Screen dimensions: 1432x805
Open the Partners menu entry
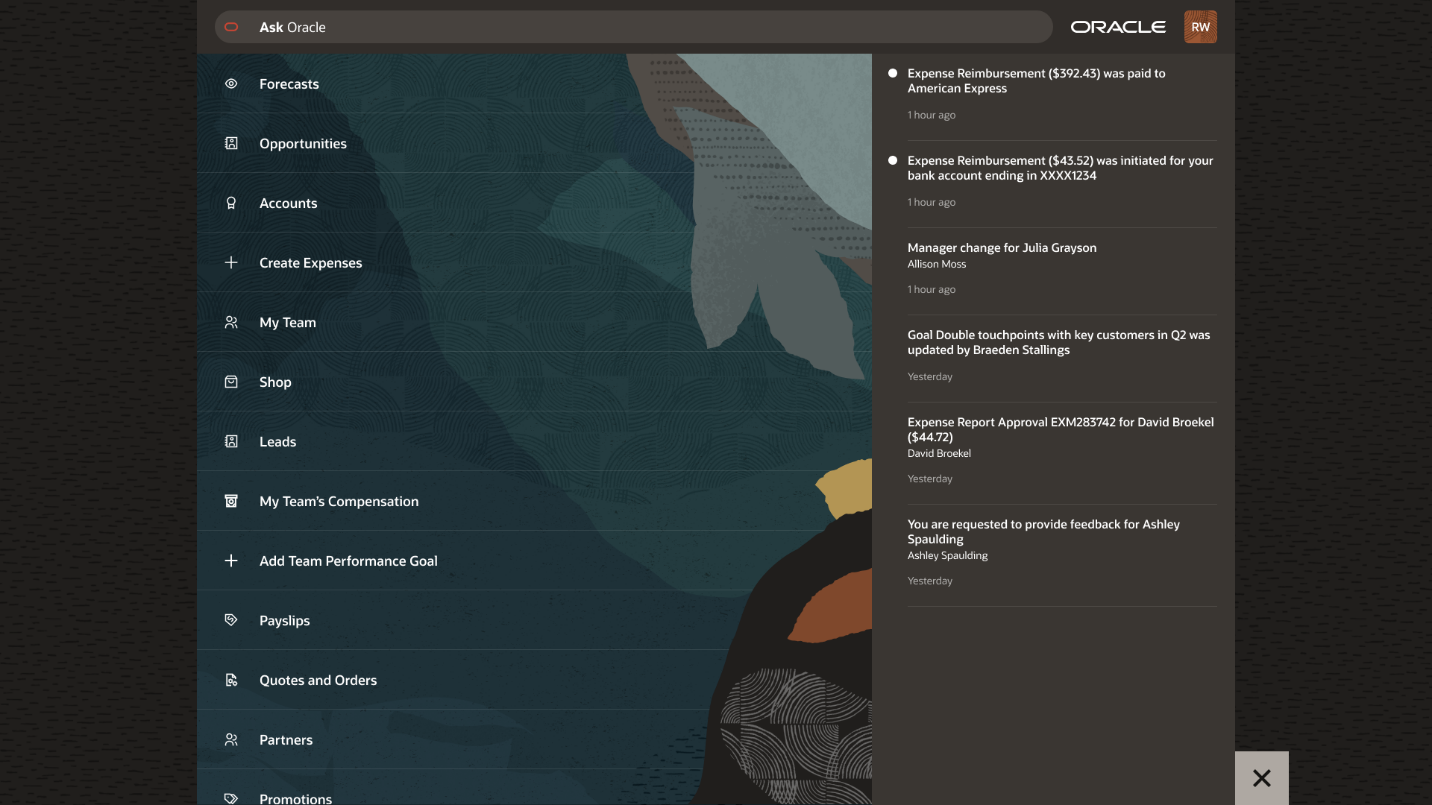tap(286, 739)
